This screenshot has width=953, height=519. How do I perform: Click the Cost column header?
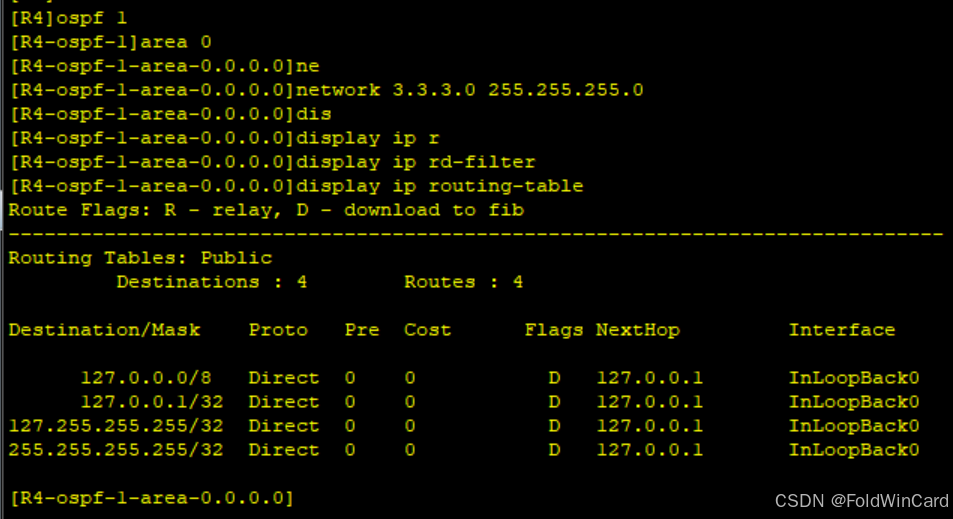point(427,330)
